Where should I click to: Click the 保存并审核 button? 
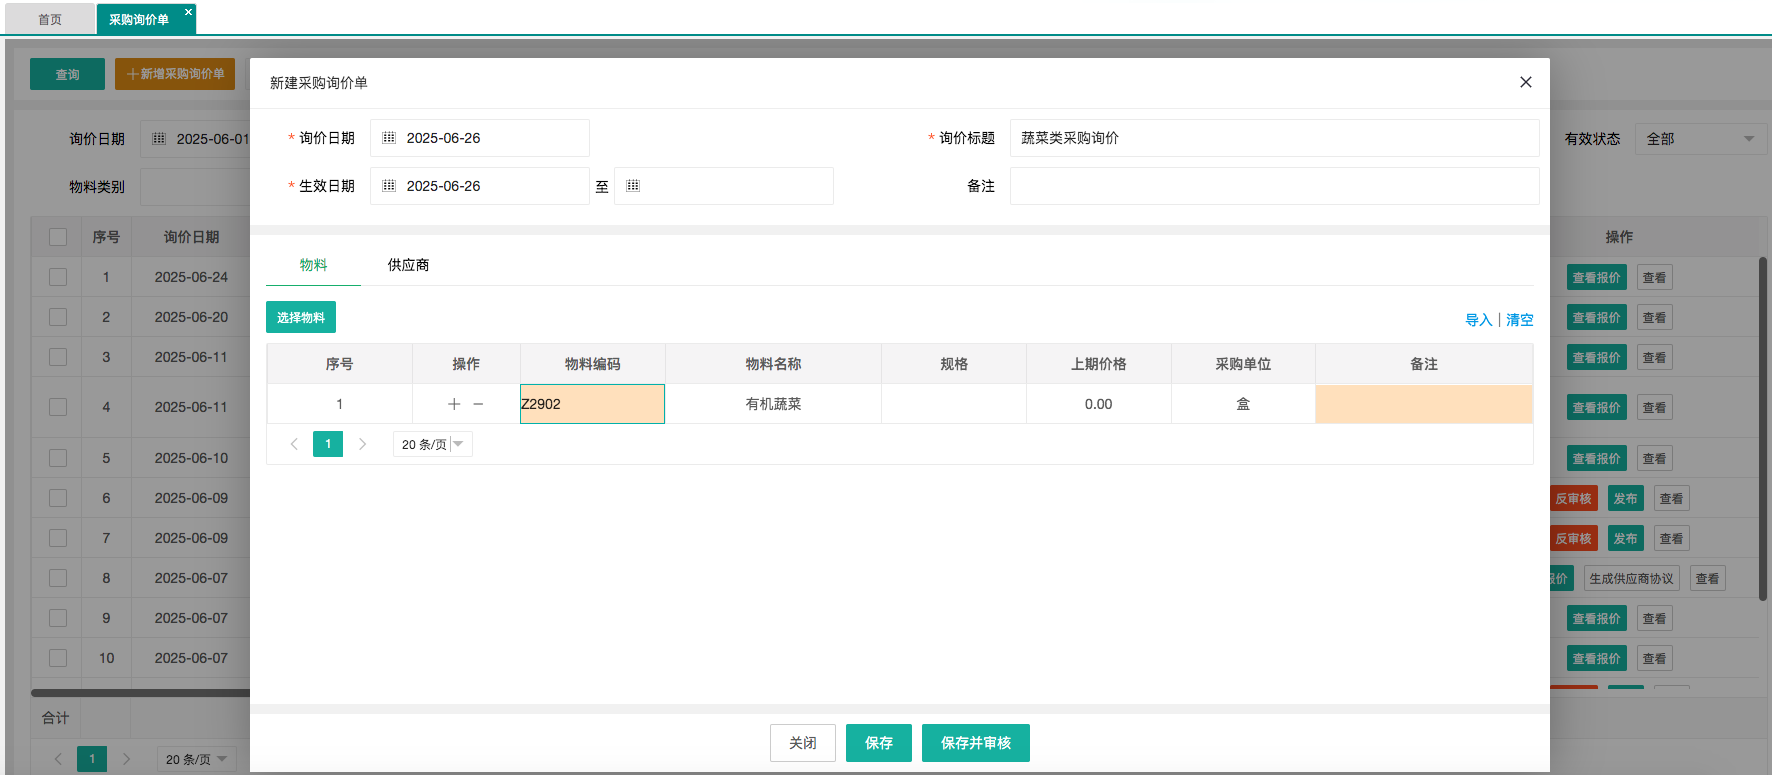[x=975, y=743]
